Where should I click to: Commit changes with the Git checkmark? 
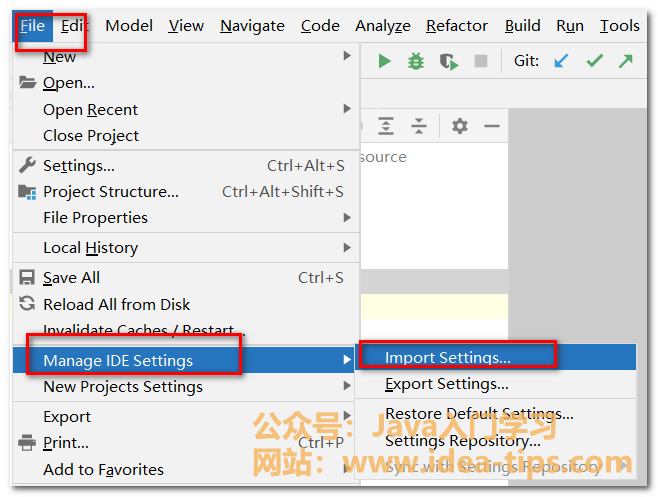click(594, 61)
